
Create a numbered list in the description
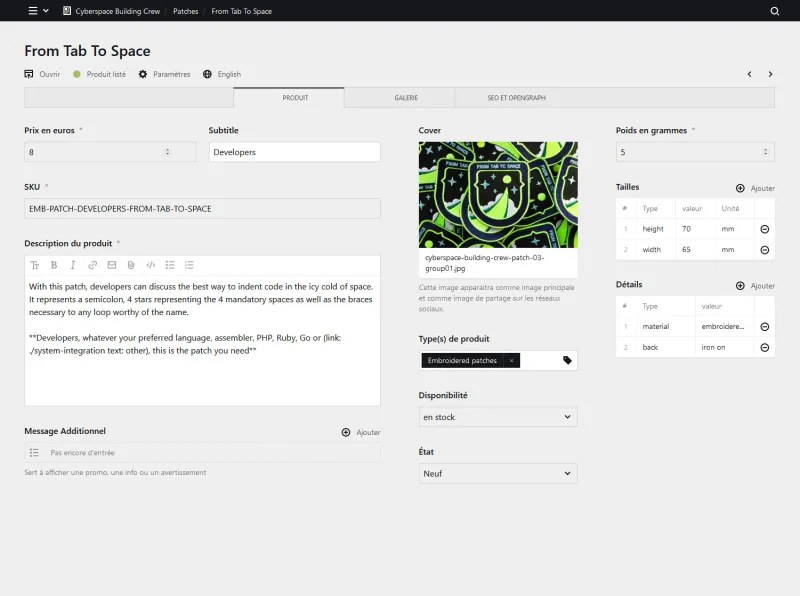(x=191, y=265)
